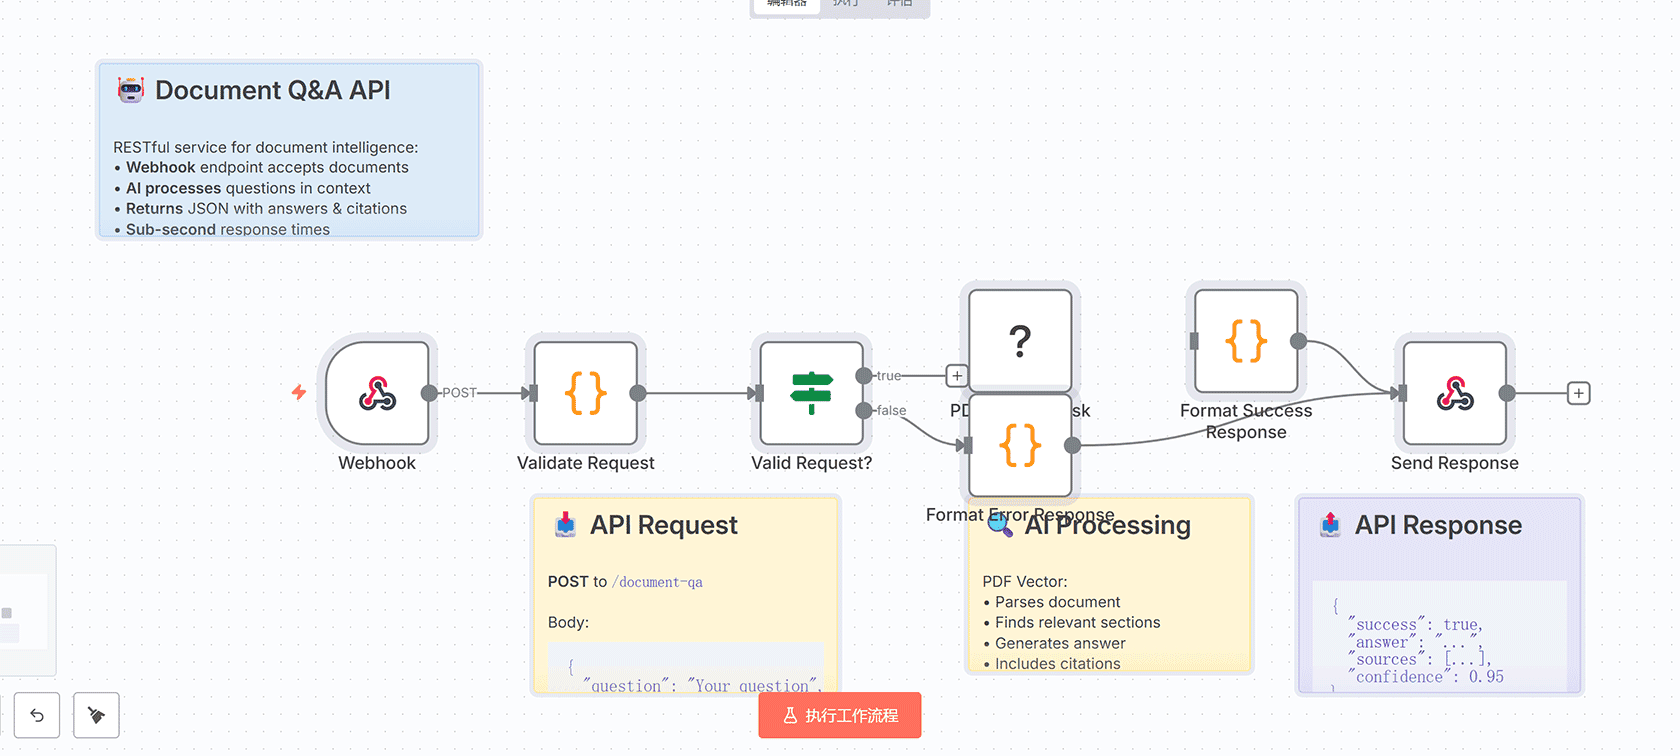This screenshot has height=756, width=1680.
Task: Click the plus on the true branch
Action: [x=957, y=376]
